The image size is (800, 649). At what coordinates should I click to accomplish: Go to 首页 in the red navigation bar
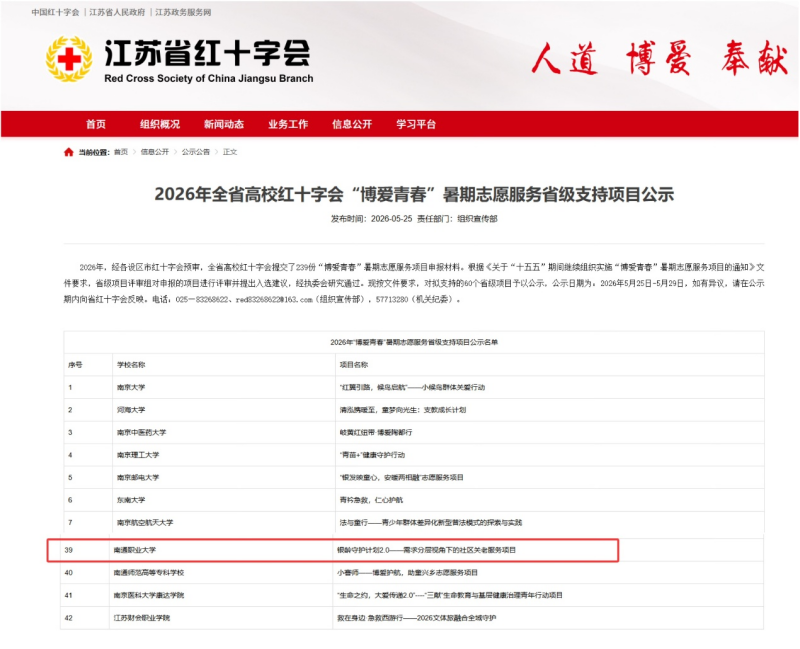click(x=96, y=124)
